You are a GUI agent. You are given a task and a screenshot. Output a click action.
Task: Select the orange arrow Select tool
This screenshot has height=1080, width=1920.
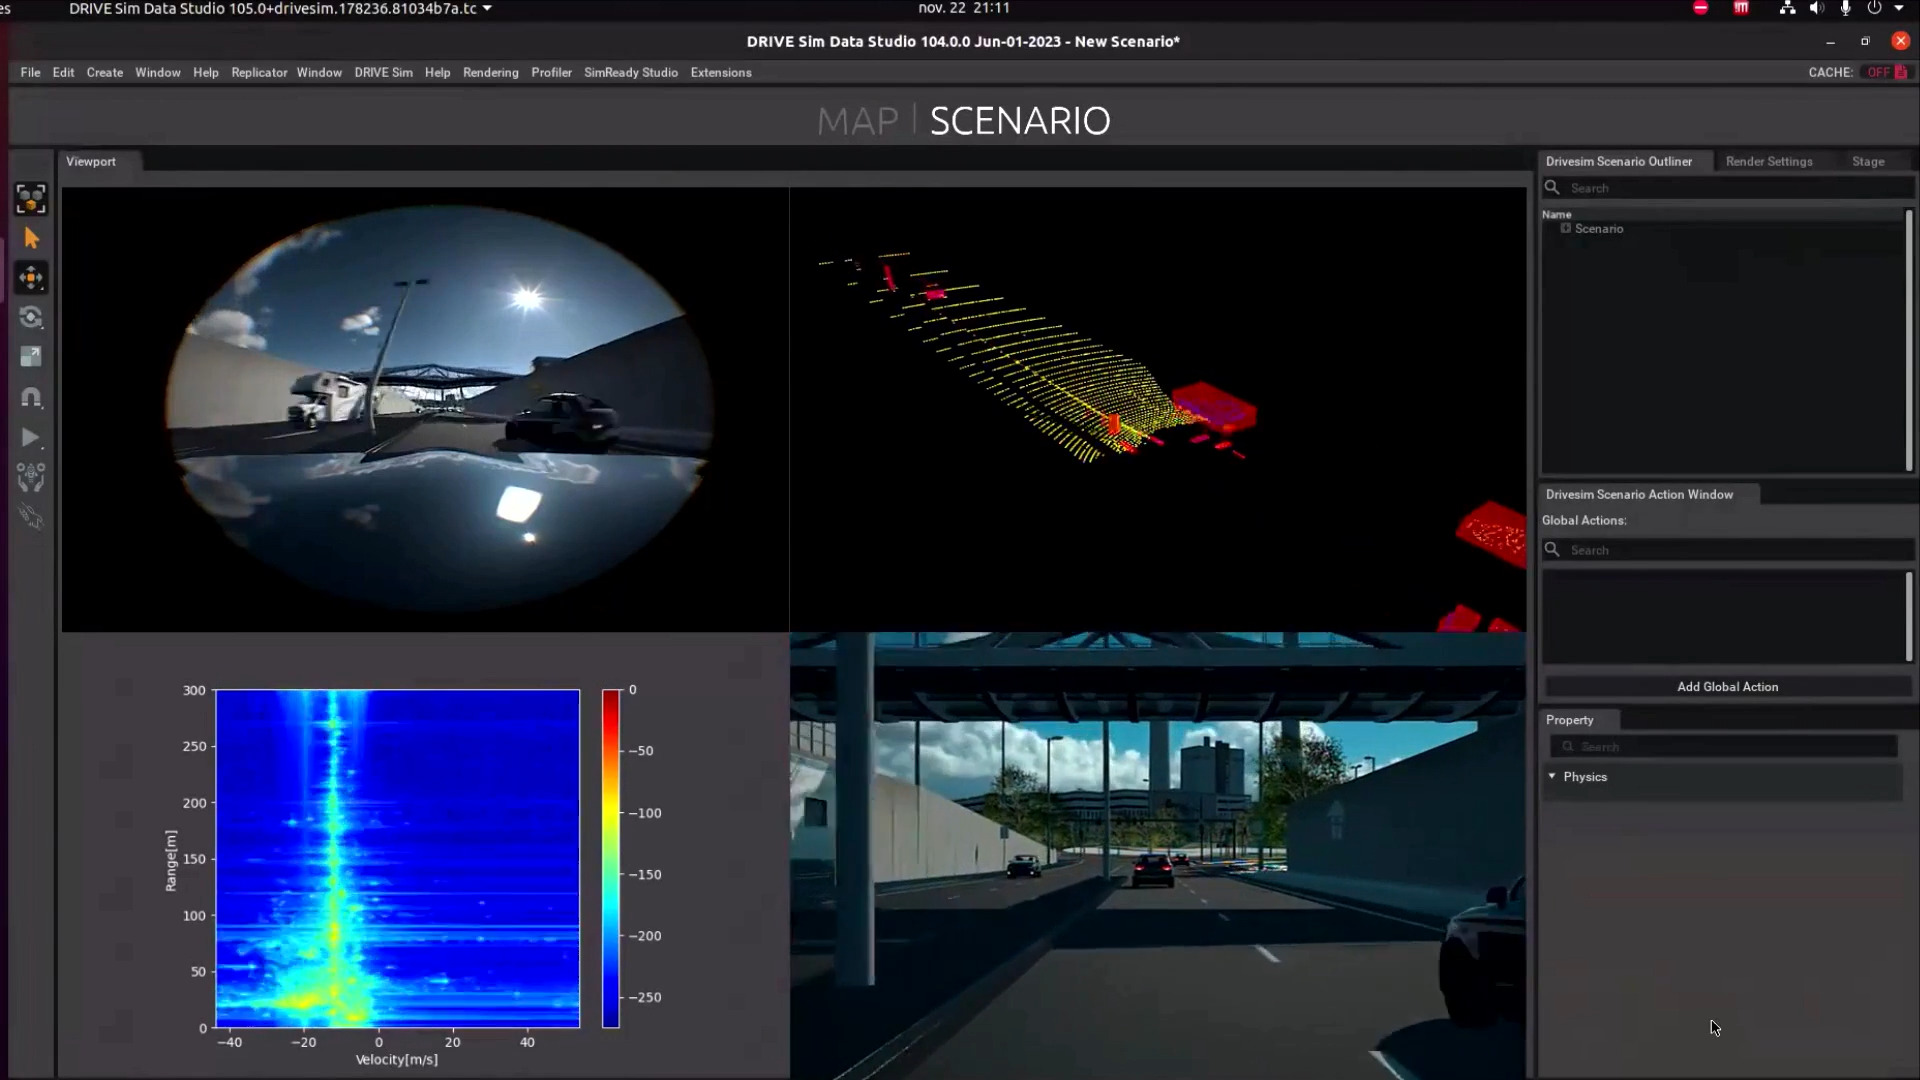[x=31, y=239]
